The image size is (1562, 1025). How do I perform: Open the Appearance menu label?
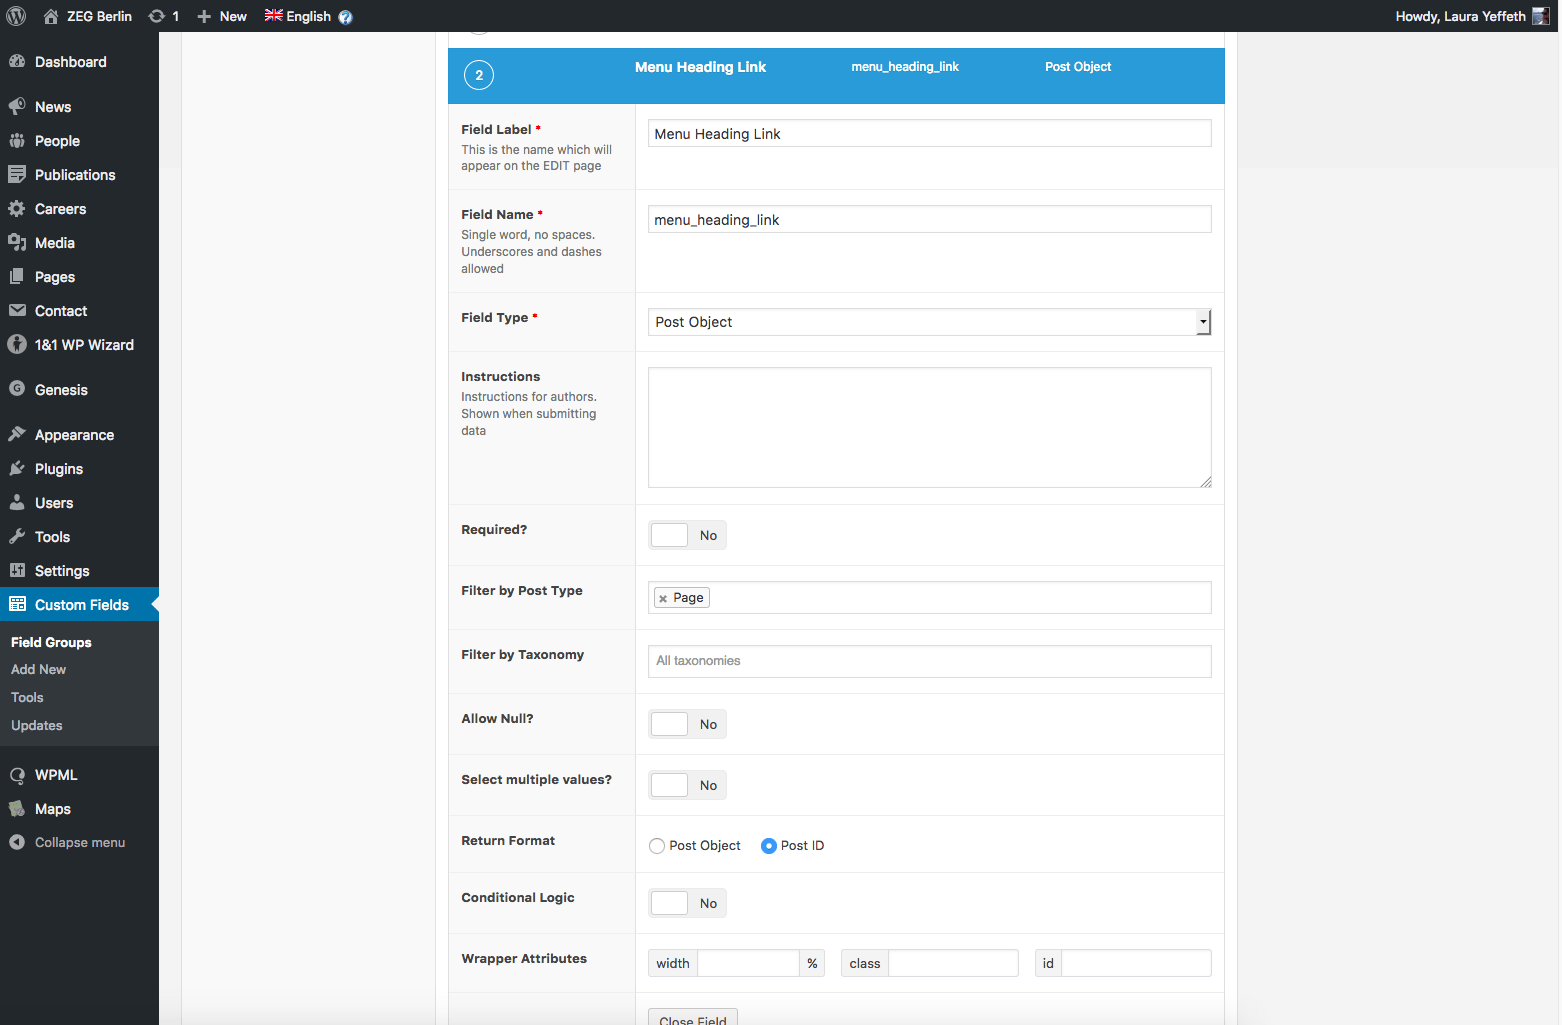[x=74, y=434]
